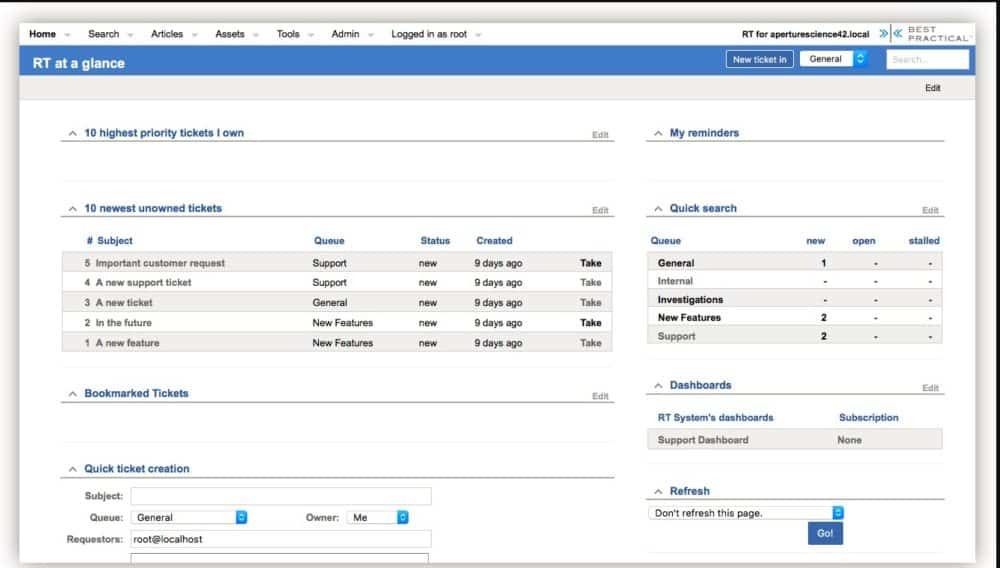Click the Subject input field
The width and height of the screenshot is (1000, 568).
[281, 496]
